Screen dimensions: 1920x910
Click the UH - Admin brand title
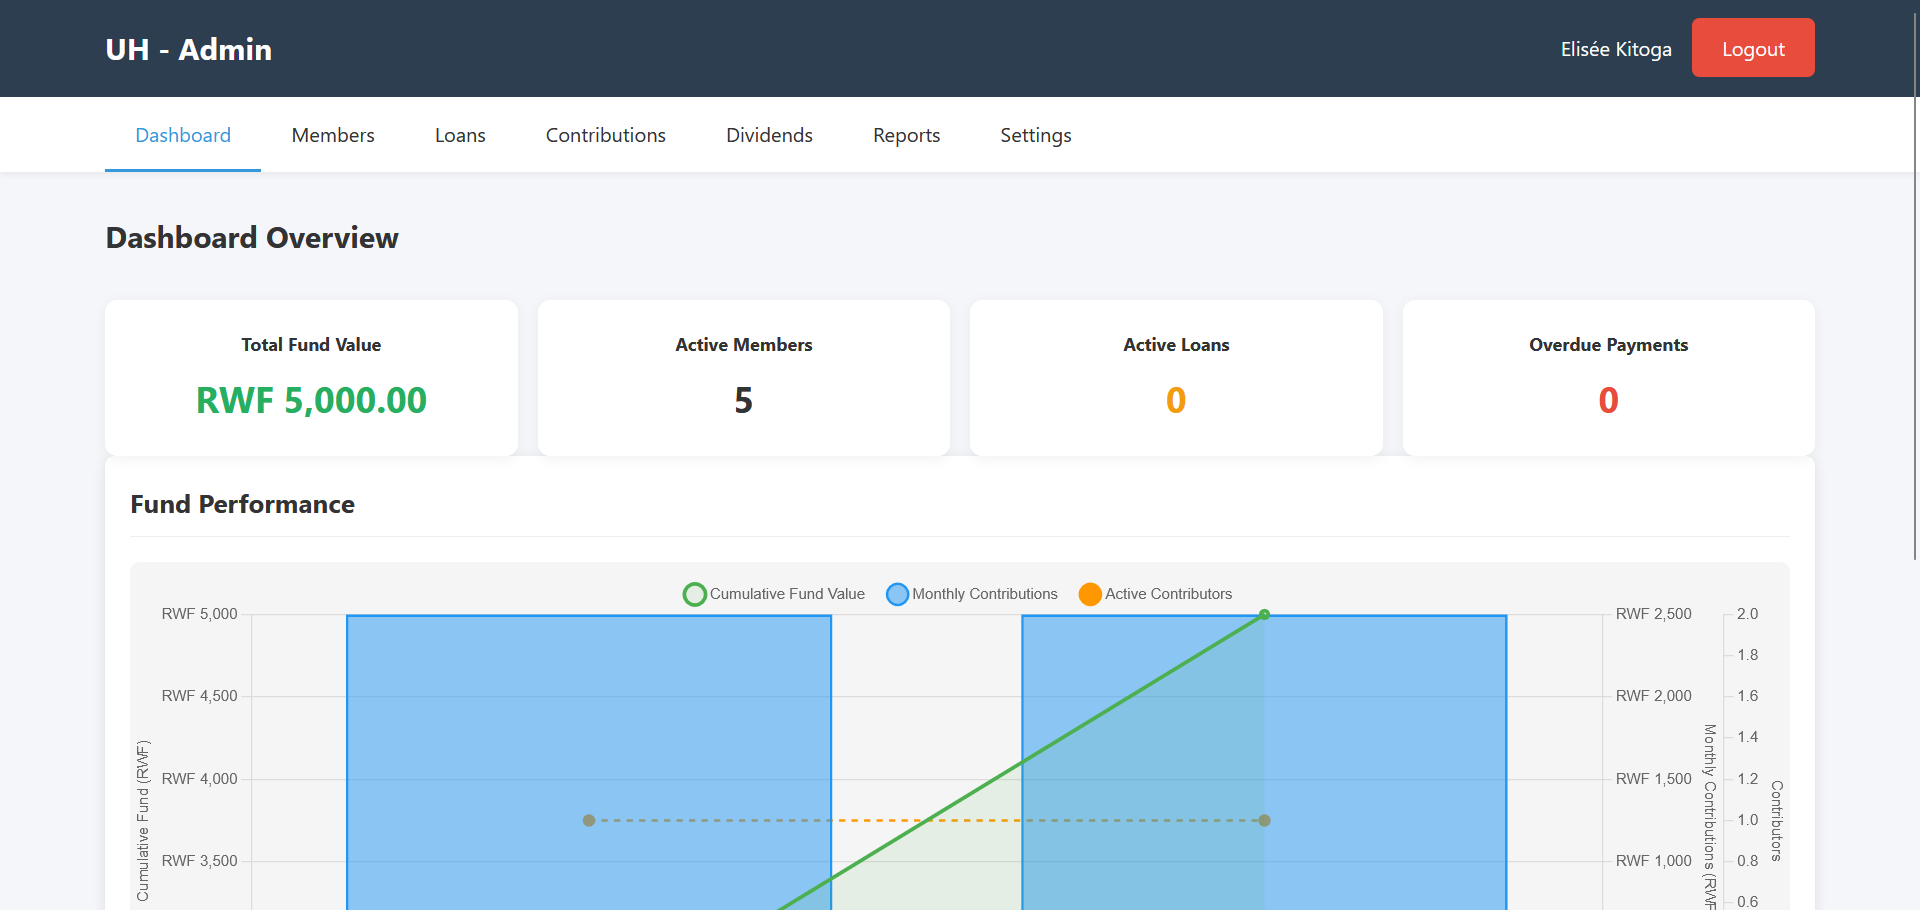click(x=188, y=48)
